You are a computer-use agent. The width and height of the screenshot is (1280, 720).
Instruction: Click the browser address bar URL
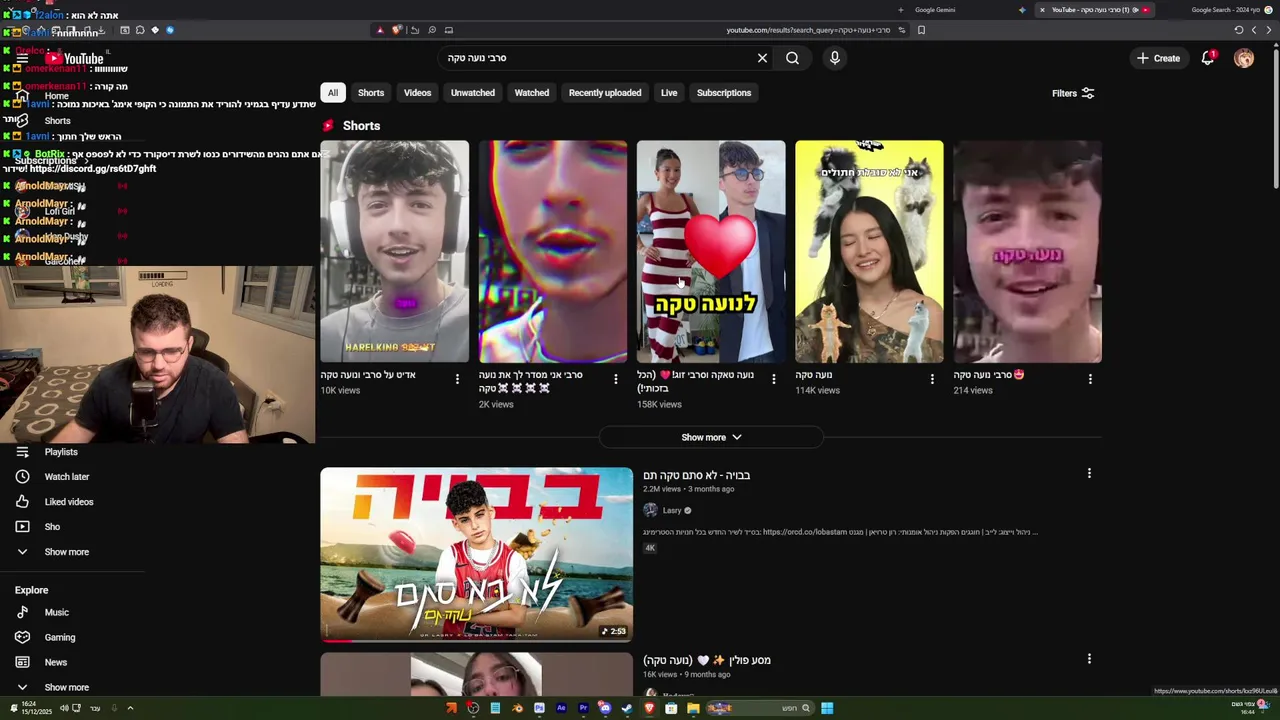[808, 30]
